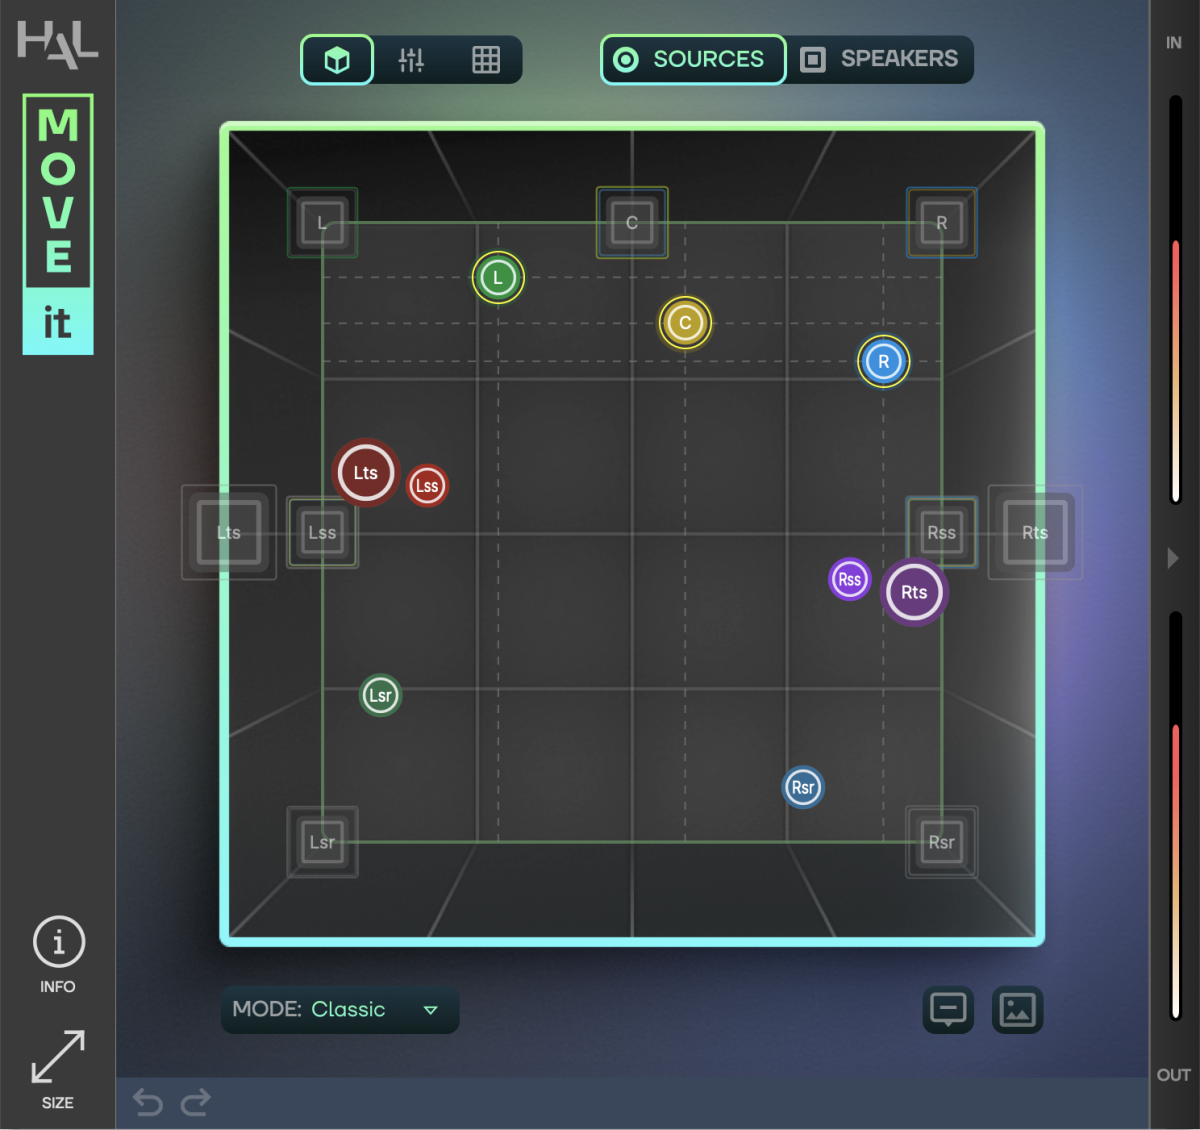Select the blue Rsr source puck
The image size is (1200, 1130).
pos(803,787)
